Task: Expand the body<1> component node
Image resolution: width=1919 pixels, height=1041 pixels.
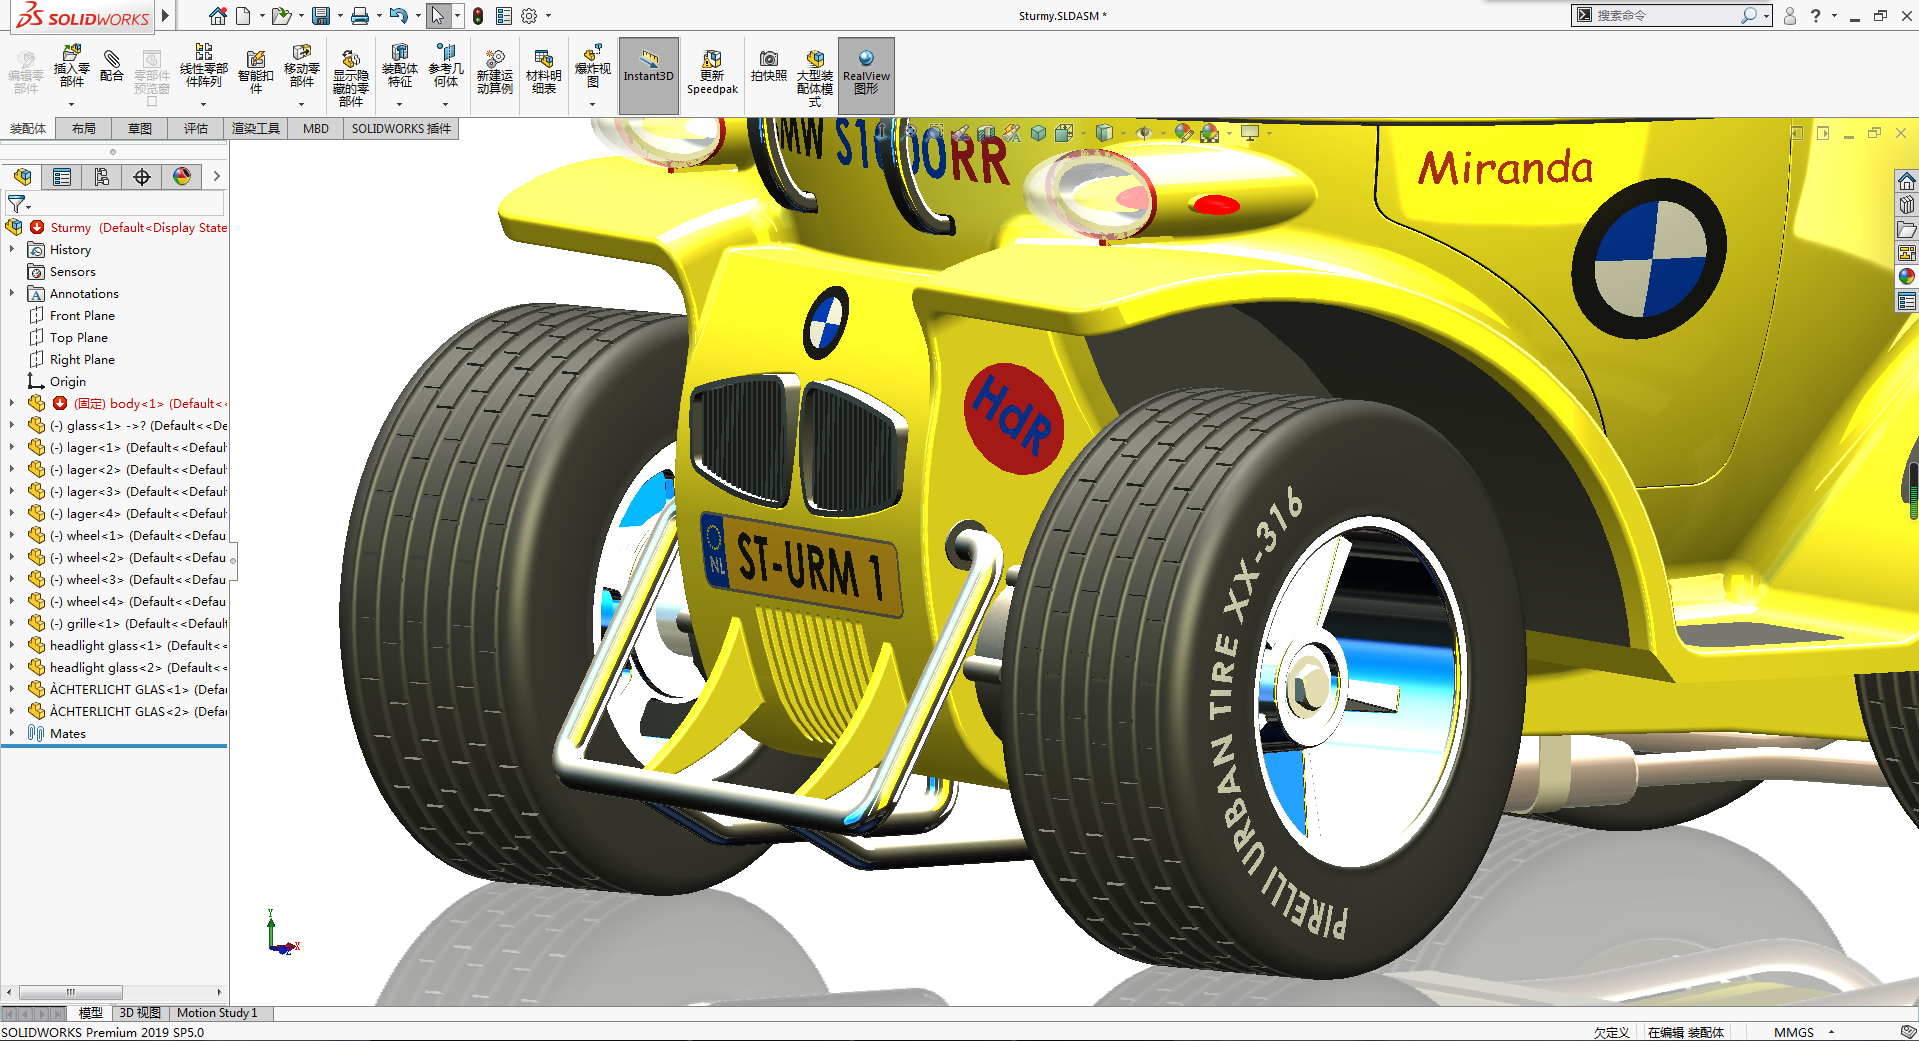Action: click(12, 404)
